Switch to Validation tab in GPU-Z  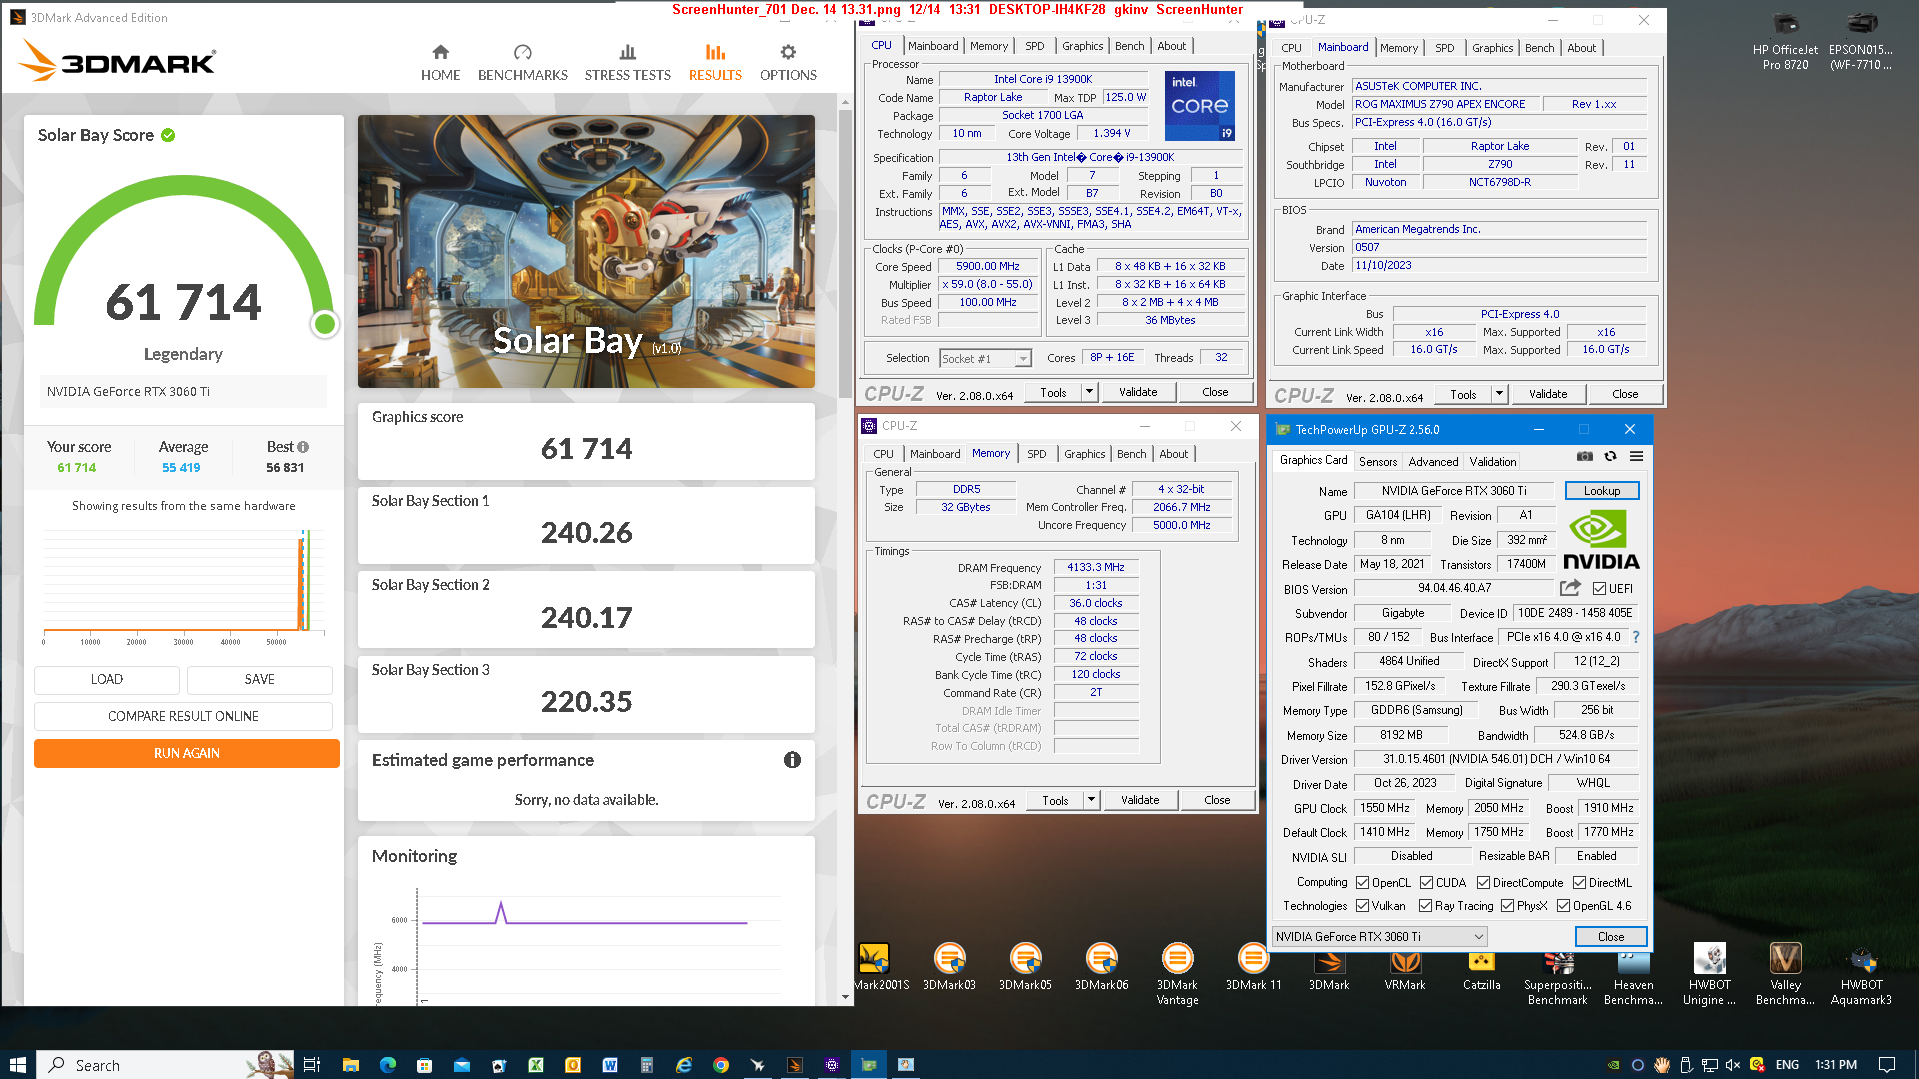pyautogui.click(x=1492, y=462)
